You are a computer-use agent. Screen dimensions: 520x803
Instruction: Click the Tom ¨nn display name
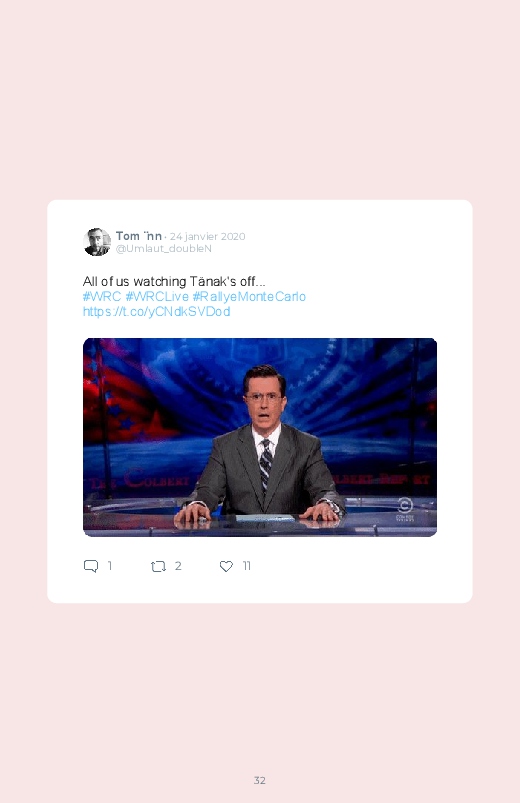click(139, 236)
